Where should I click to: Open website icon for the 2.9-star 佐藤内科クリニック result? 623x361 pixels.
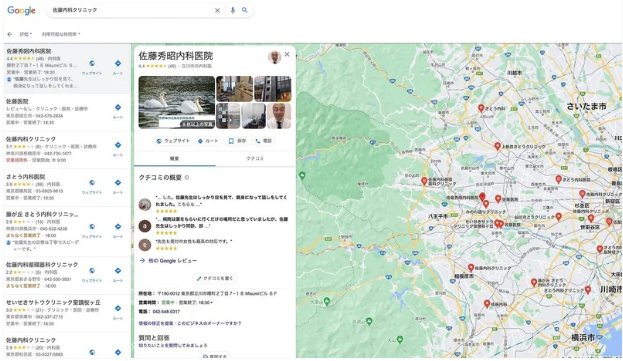pyautogui.click(x=92, y=352)
